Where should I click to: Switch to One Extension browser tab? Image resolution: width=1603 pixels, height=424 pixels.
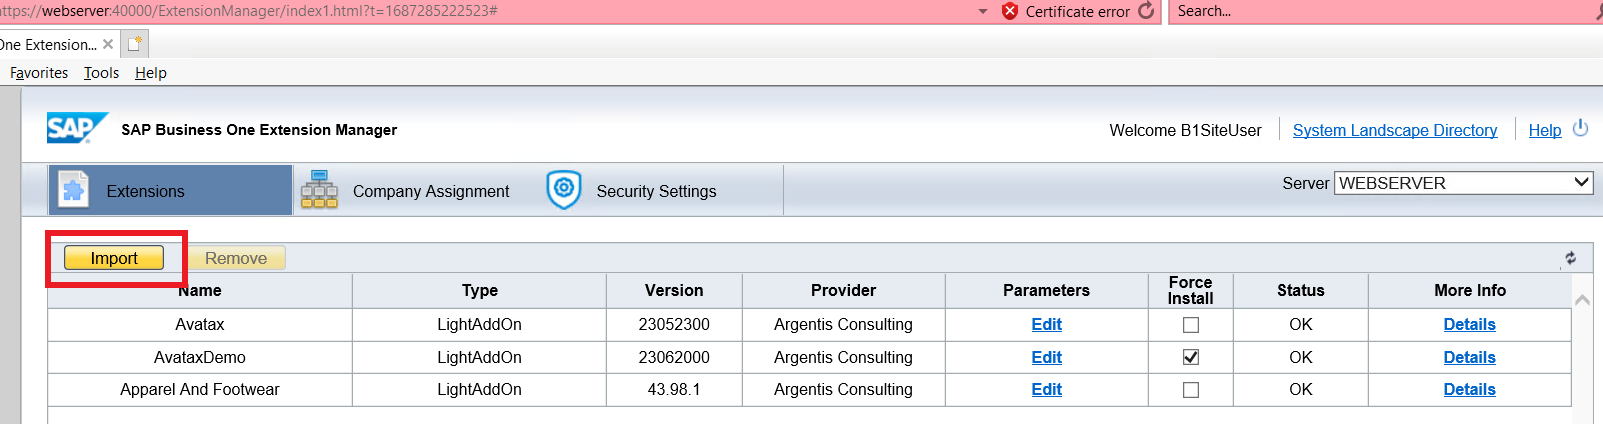(x=48, y=44)
